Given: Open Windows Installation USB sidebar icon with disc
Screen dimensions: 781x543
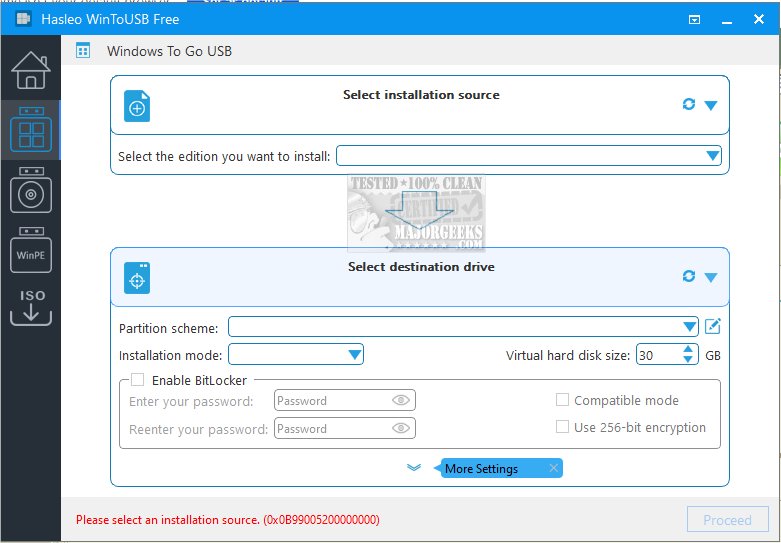Looking at the screenshot, I should (31, 190).
